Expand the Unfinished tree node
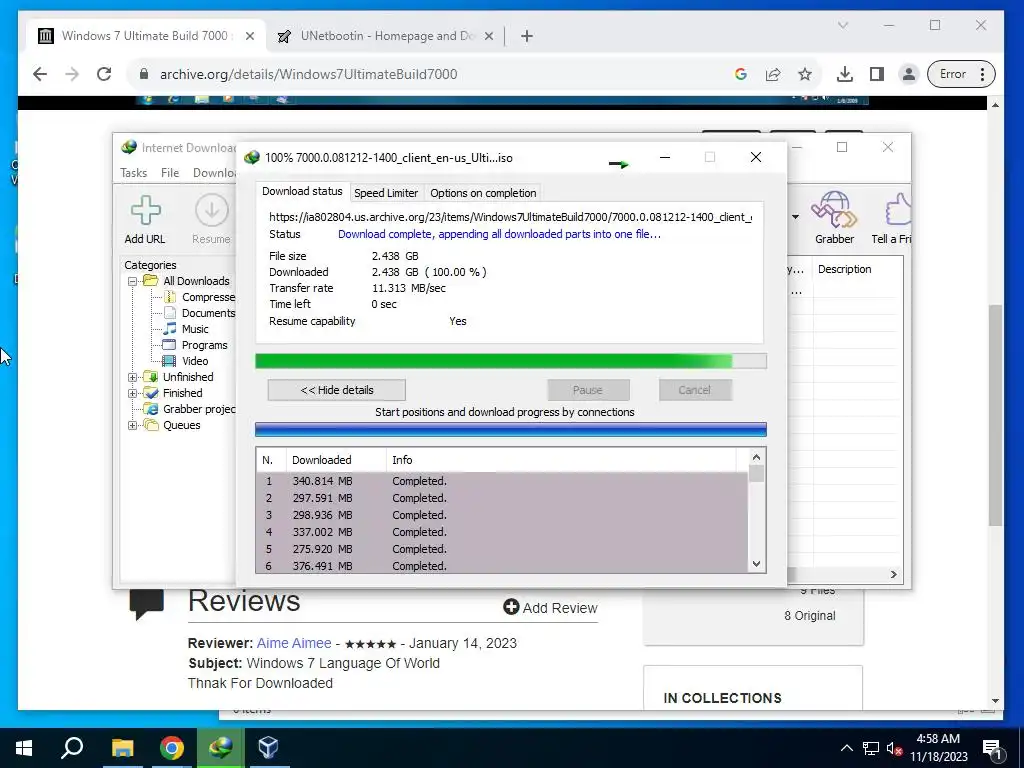Viewport: 1024px width, 768px height. click(x=133, y=377)
